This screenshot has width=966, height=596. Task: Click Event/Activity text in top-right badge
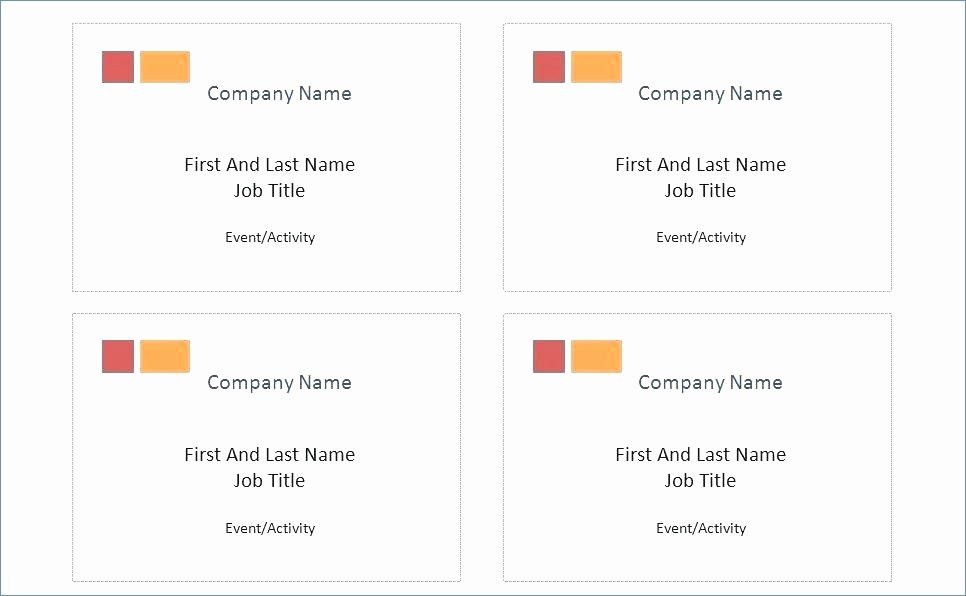click(701, 237)
